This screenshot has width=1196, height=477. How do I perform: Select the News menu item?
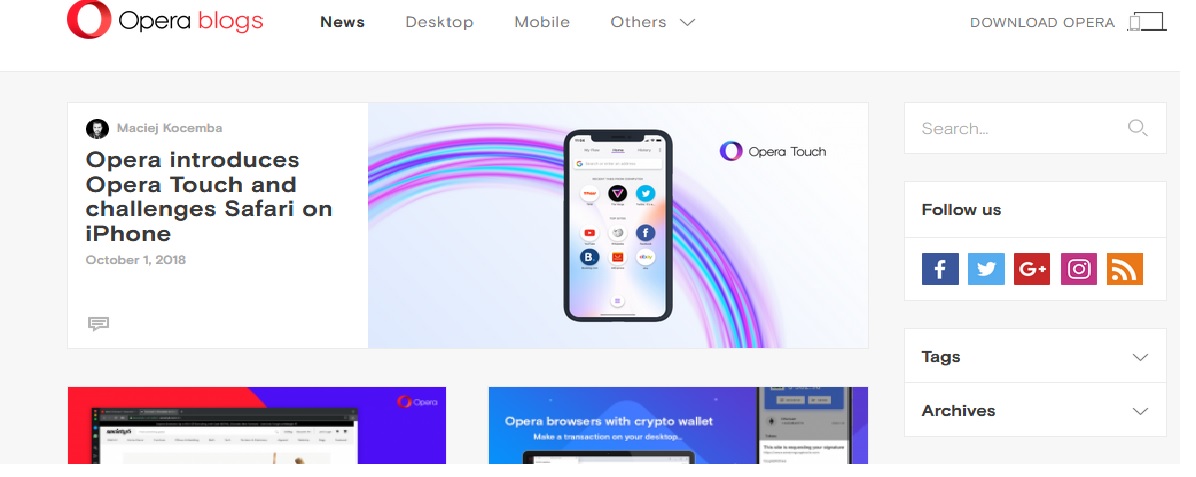[342, 22]
